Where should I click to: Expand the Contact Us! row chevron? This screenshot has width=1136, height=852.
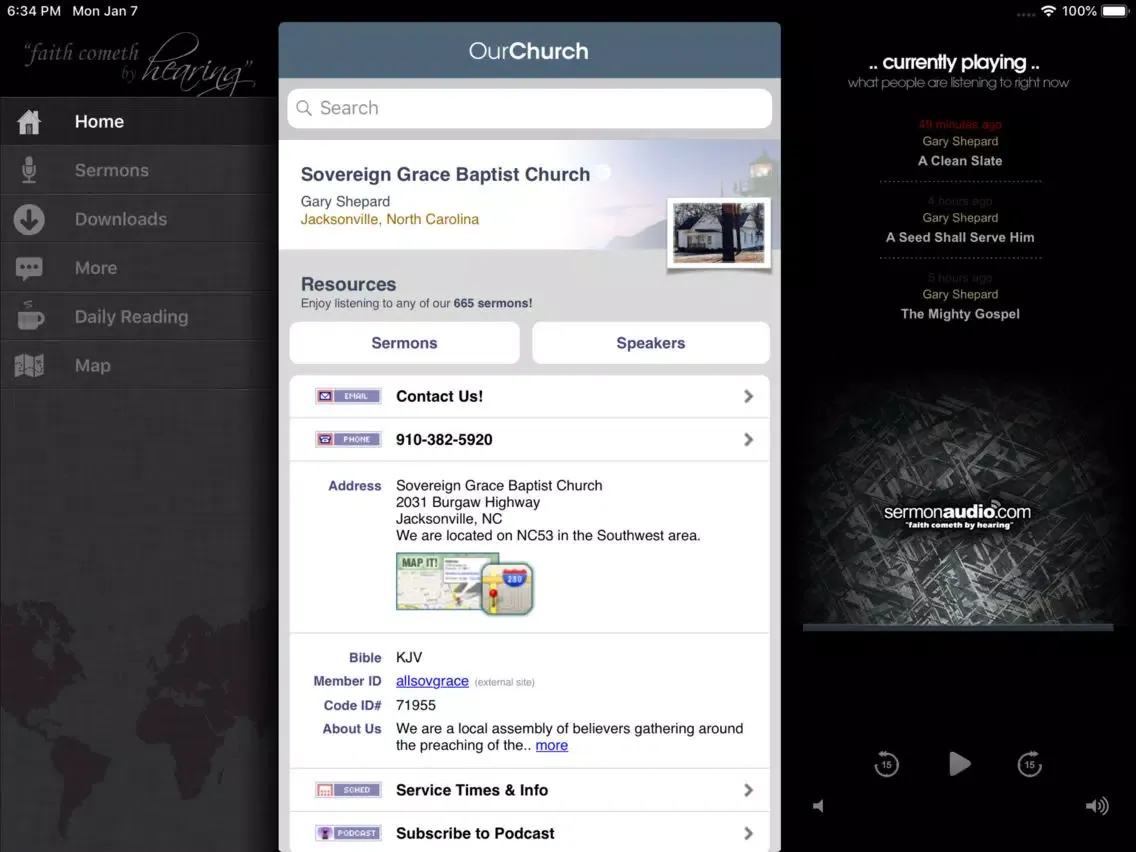[748, 396]
